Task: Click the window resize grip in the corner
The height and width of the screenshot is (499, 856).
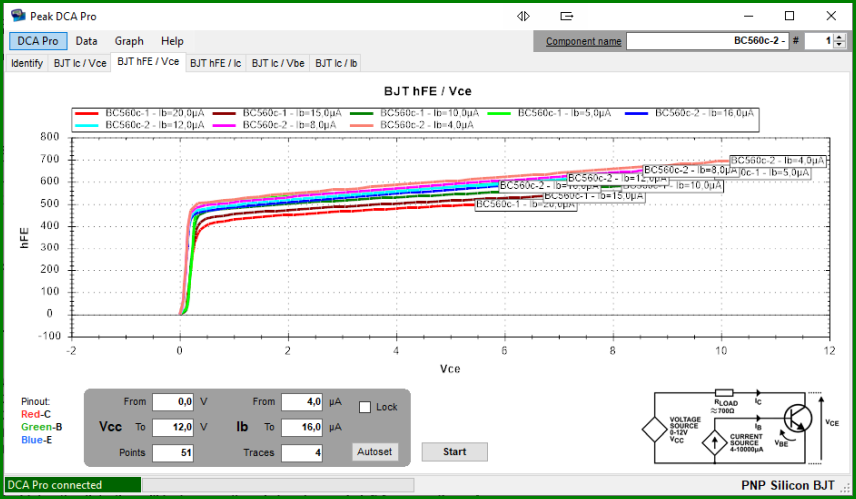Action: (x=846, y=486)
